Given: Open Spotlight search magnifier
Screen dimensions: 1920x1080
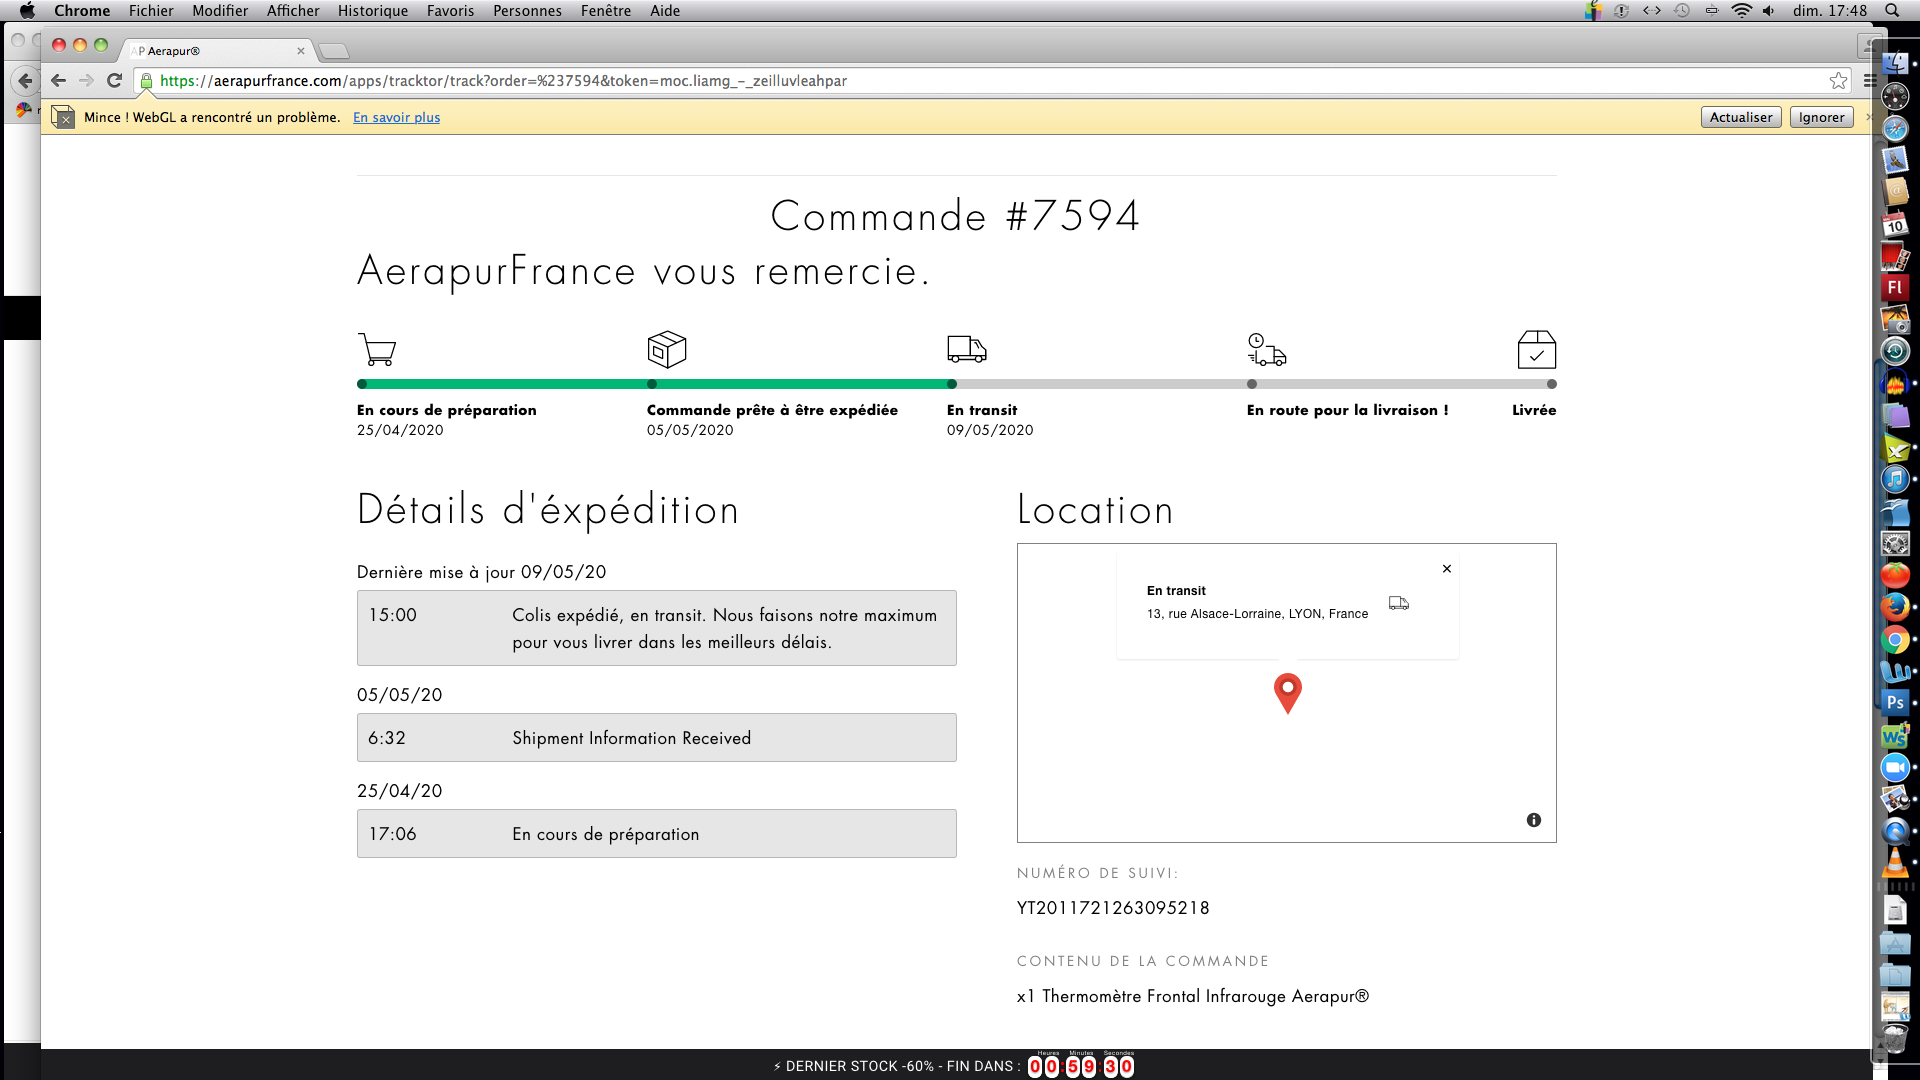Looking at the screenshot, I should click(1892, 11).
